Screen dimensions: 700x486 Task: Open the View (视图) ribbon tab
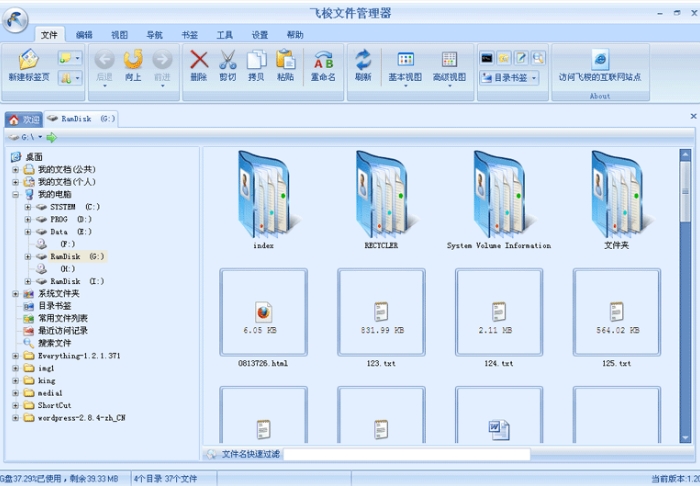[119, 35]
